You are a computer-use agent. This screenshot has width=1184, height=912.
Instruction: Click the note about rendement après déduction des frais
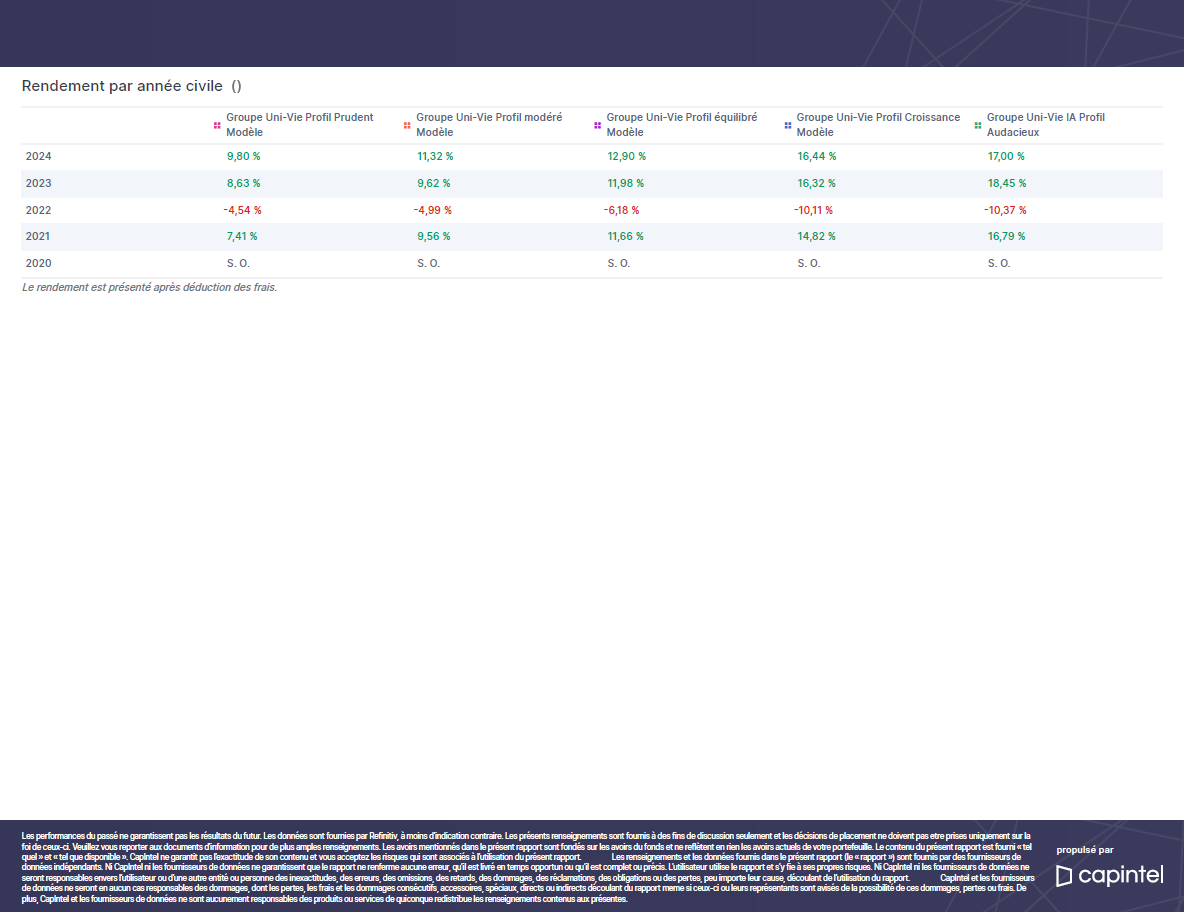[150, 288]
